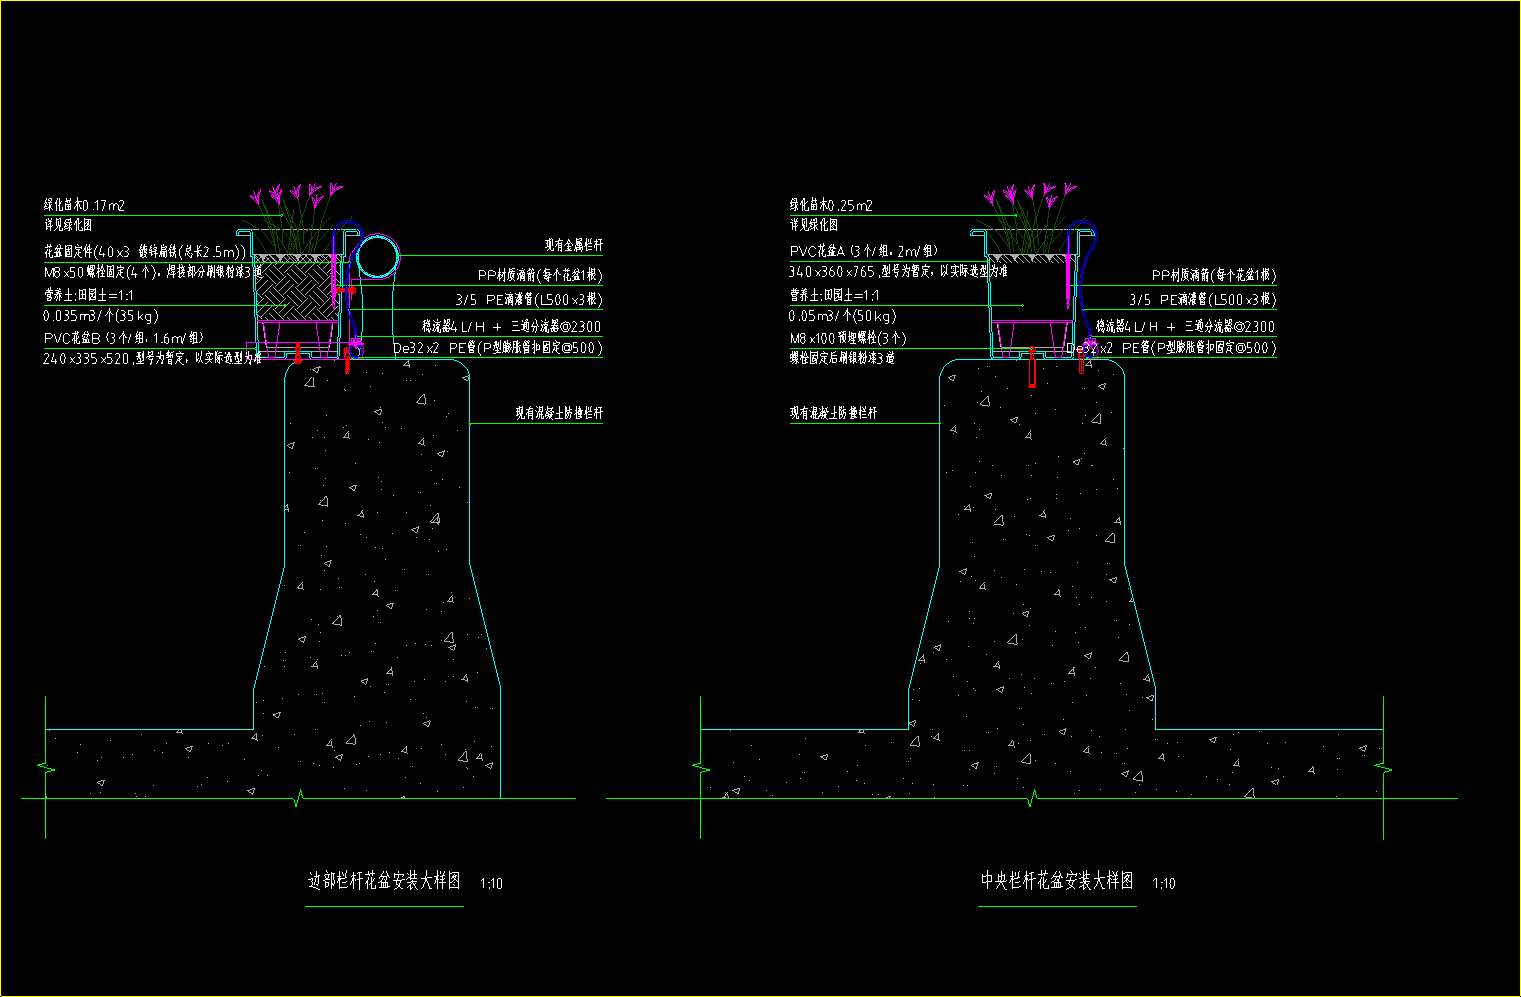
Task: Select the 边部栏杆花盆安装大样图 title text
Action: pyautogui.click(x=384, y=882)
